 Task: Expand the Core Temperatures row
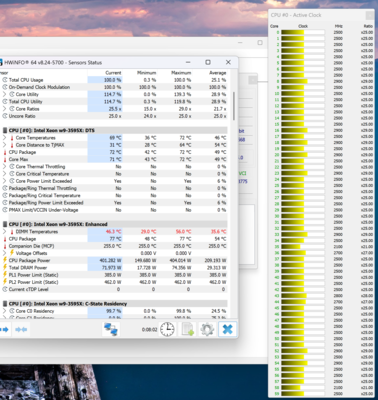coord(4,138)
